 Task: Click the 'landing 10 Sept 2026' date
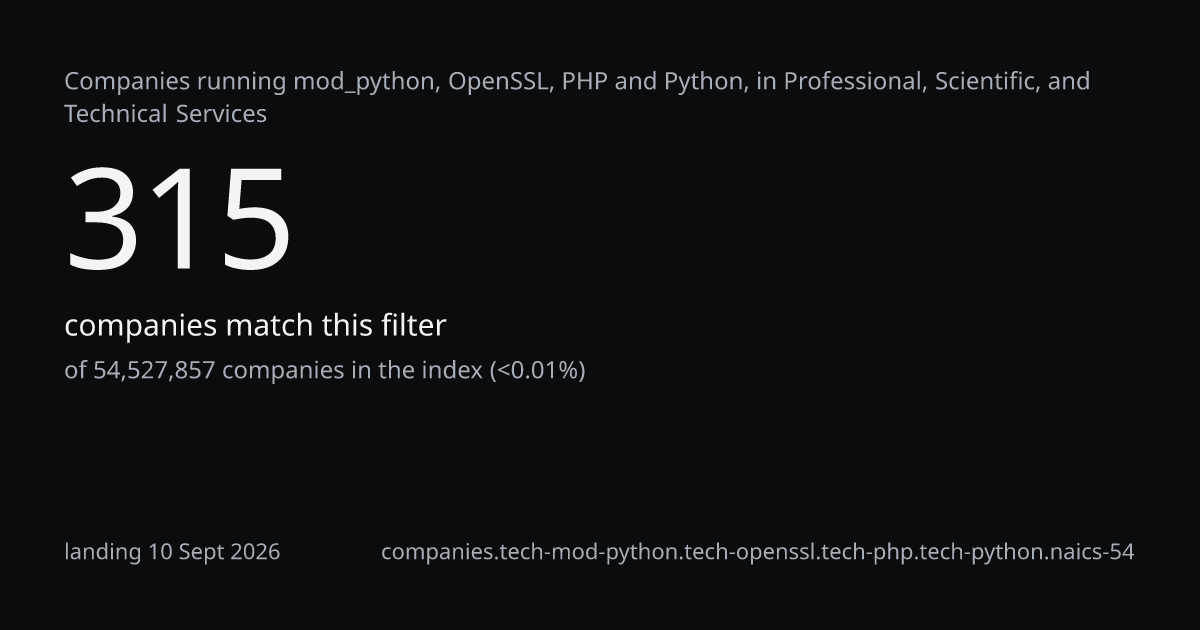click(x=172, y=552)
